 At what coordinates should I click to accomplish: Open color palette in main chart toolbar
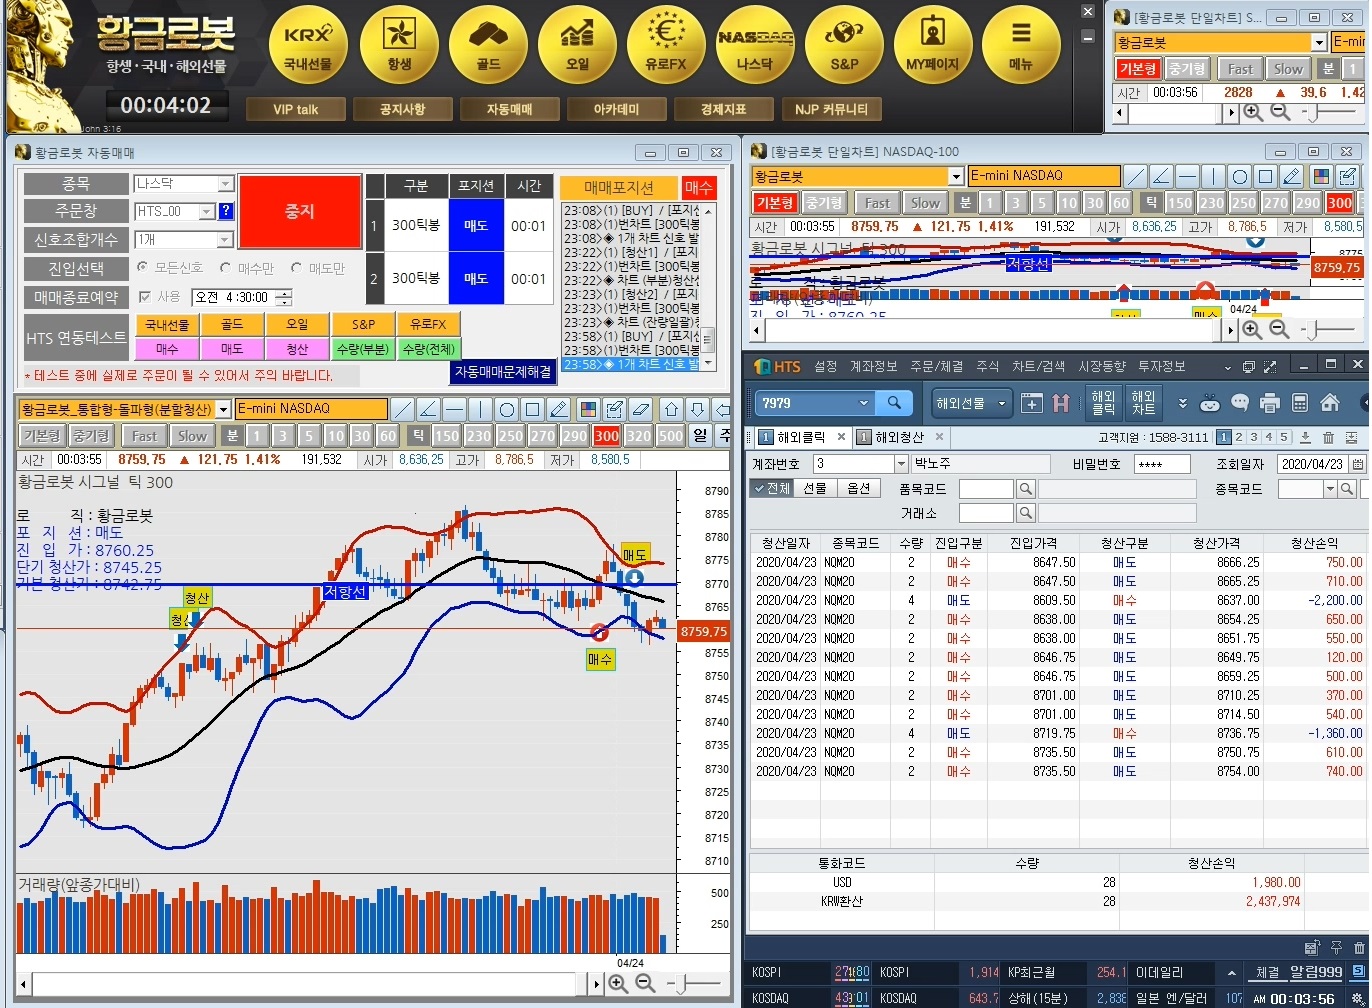point(588,409)
